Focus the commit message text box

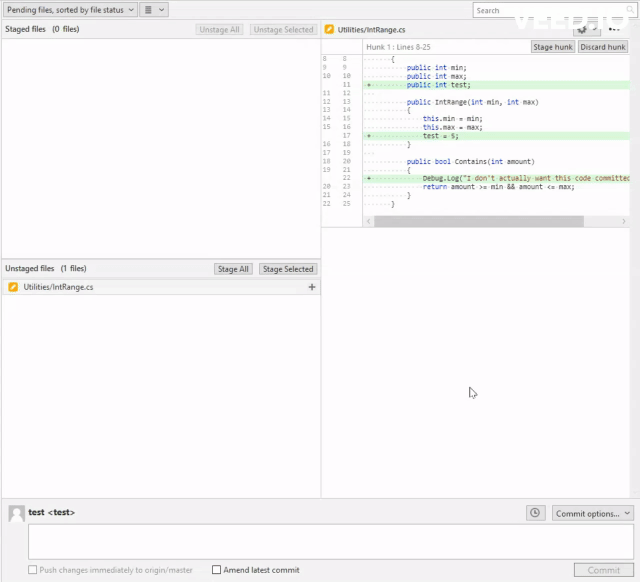coord(331,542)
